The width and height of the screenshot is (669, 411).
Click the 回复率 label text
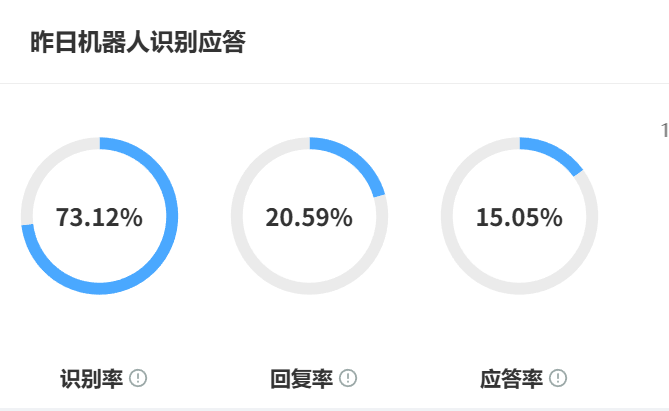click(x=301, y=379)
